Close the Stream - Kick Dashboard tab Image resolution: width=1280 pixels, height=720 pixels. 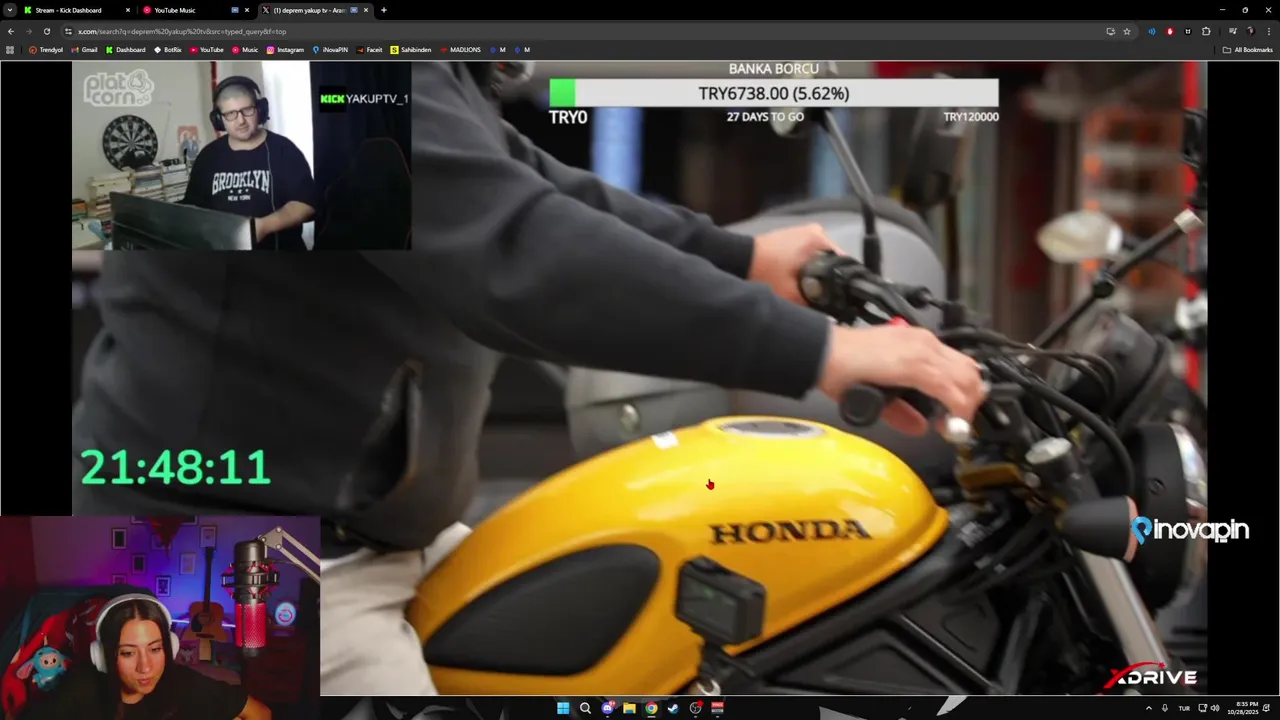click(128, 10)
